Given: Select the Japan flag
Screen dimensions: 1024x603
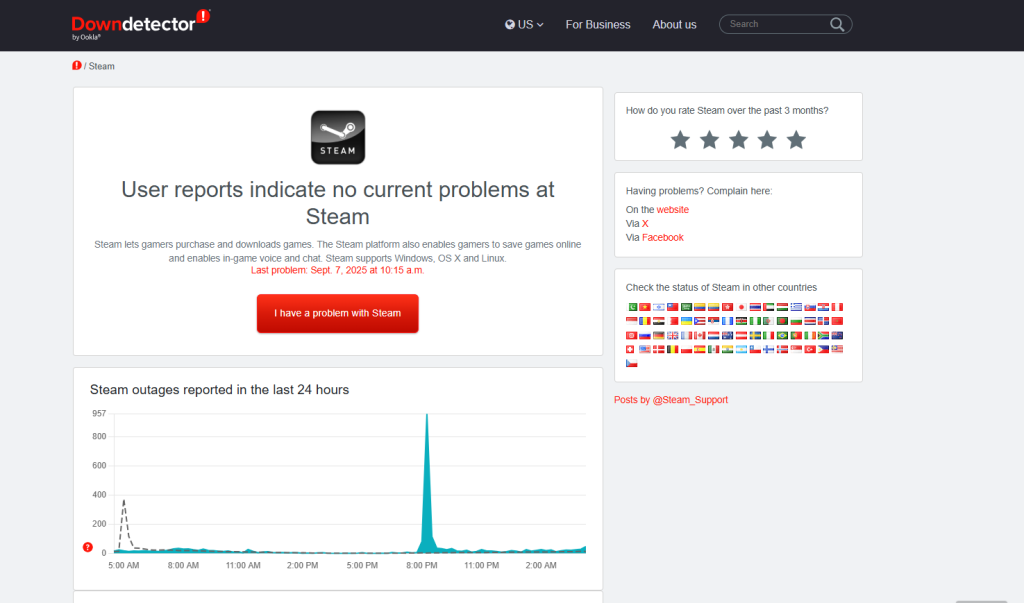Looking at the screenshot, I should pyautogui.click(x=741, y=307).
